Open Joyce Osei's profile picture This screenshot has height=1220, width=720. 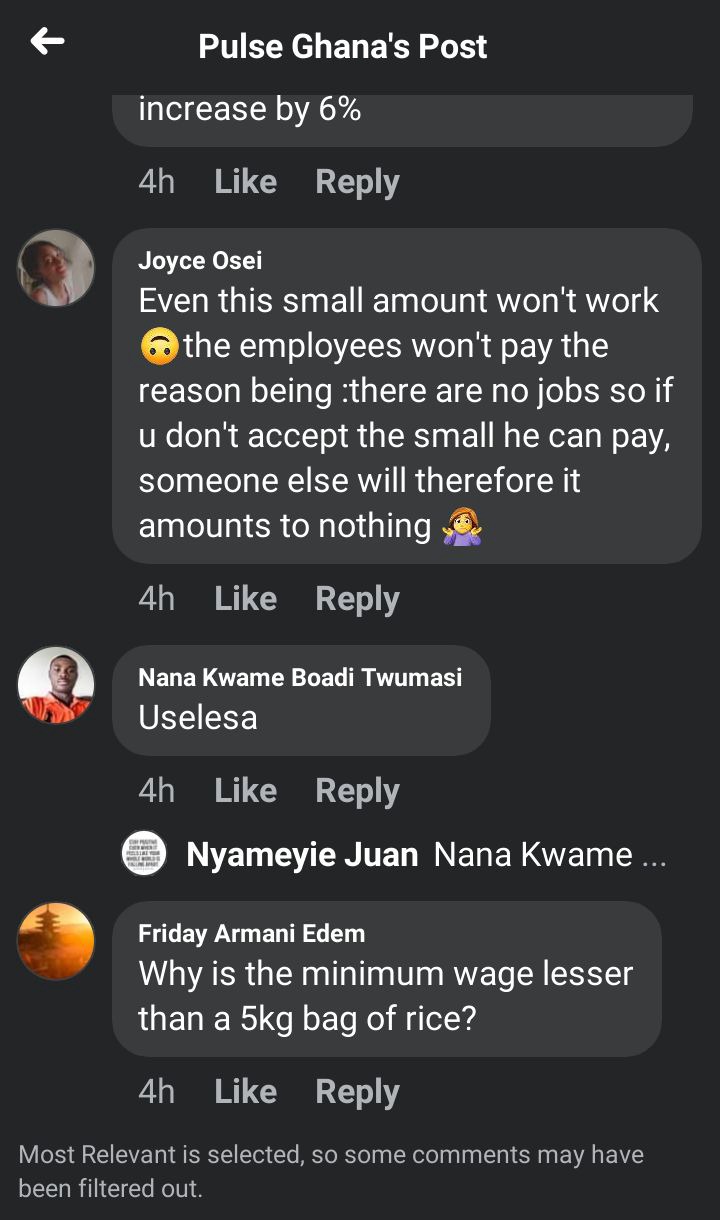pos(56,267)
